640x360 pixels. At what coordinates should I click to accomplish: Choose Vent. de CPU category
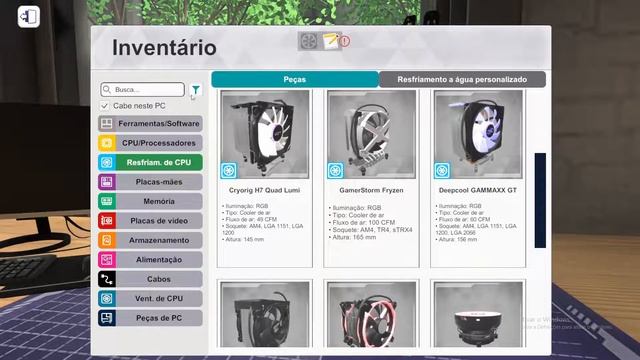coord(150,298)
